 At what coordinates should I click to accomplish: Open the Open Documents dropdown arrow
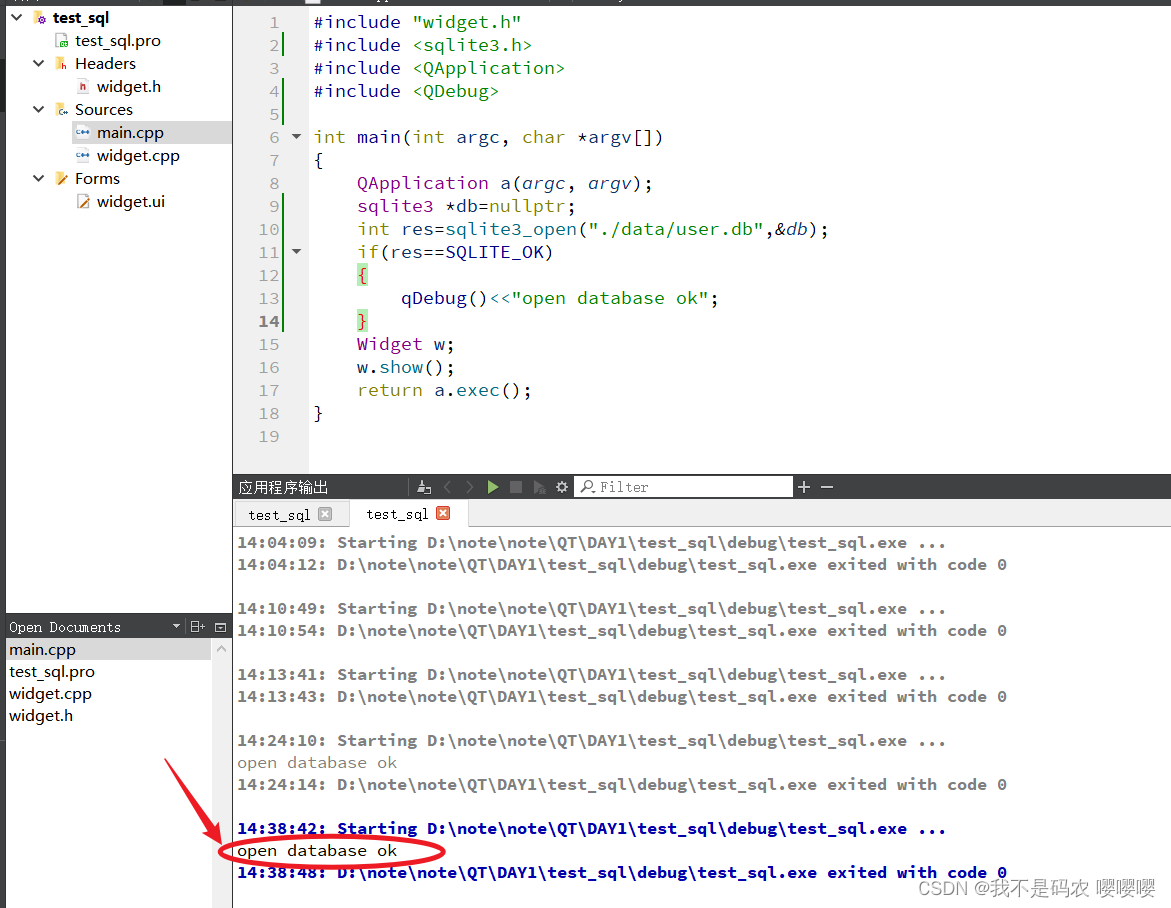(177, 627)
